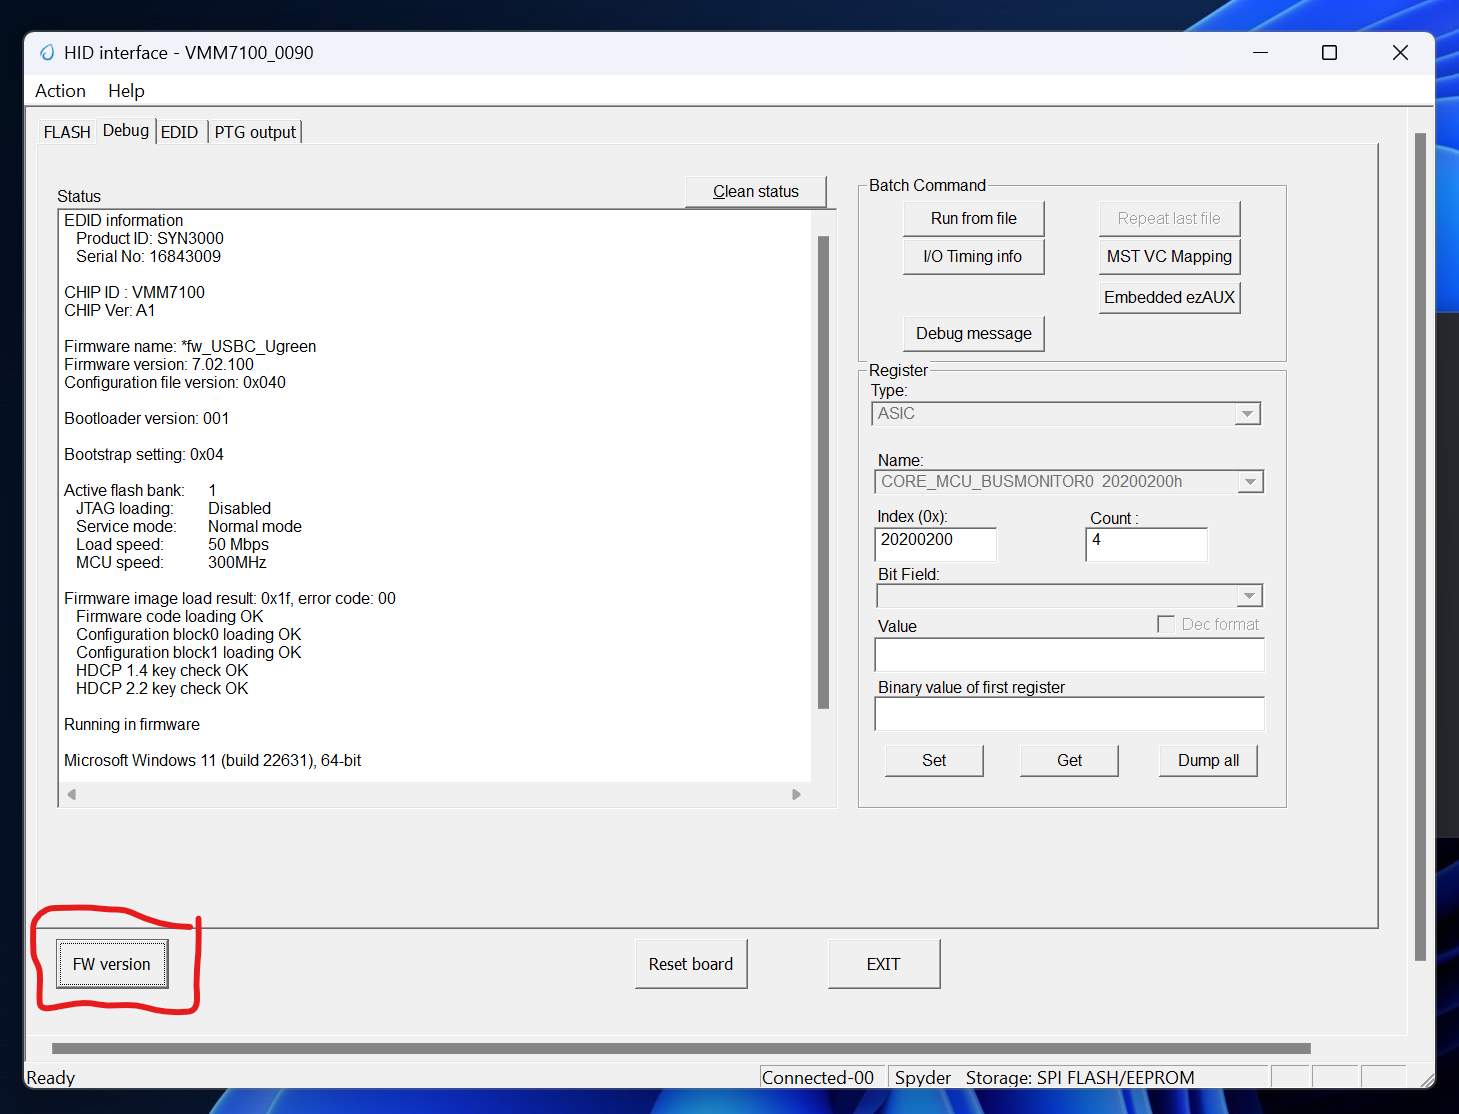Click the Debug message button

(974, 333)
